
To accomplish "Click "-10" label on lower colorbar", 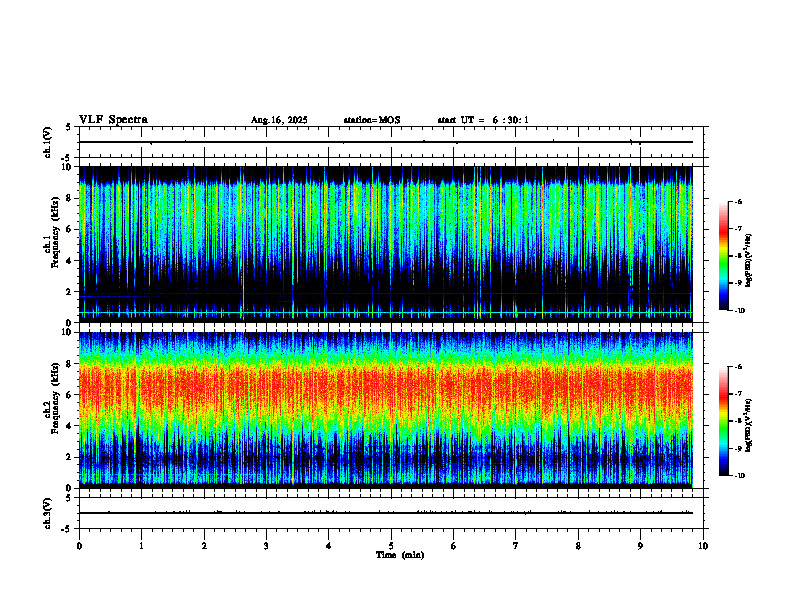I will [740, 476].
